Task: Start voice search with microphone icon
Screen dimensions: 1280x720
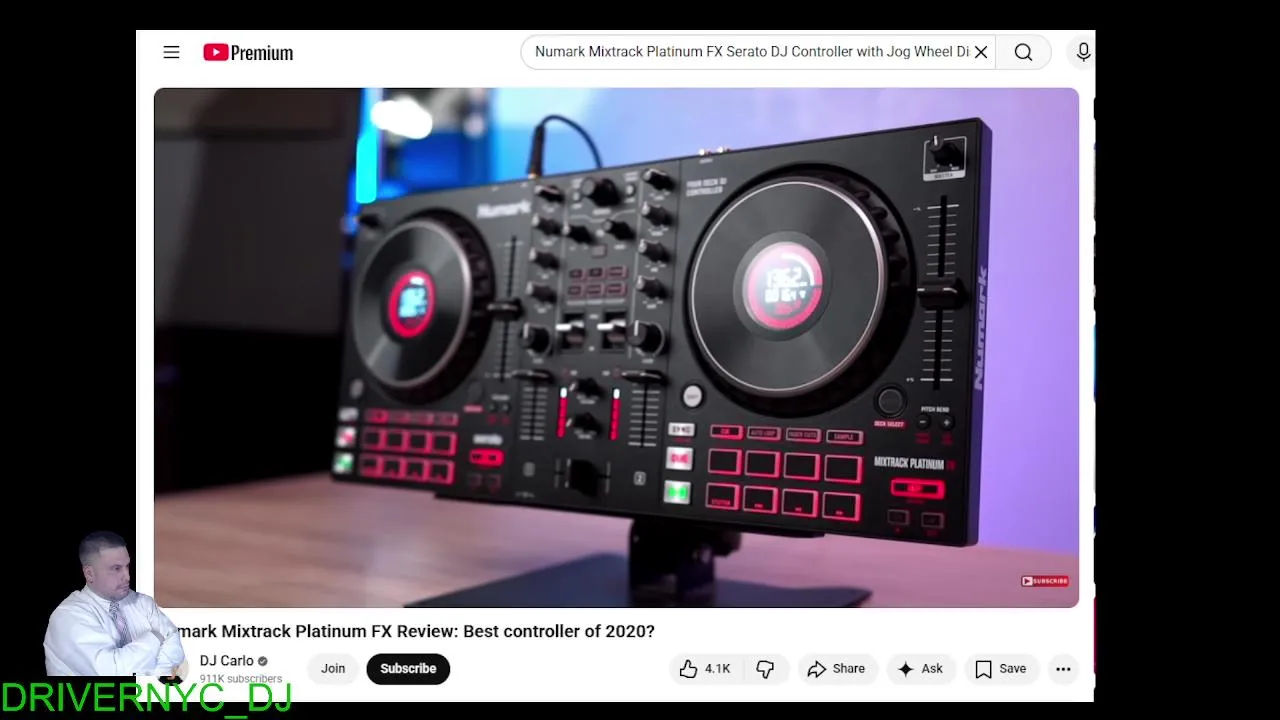Action: 1083,52
